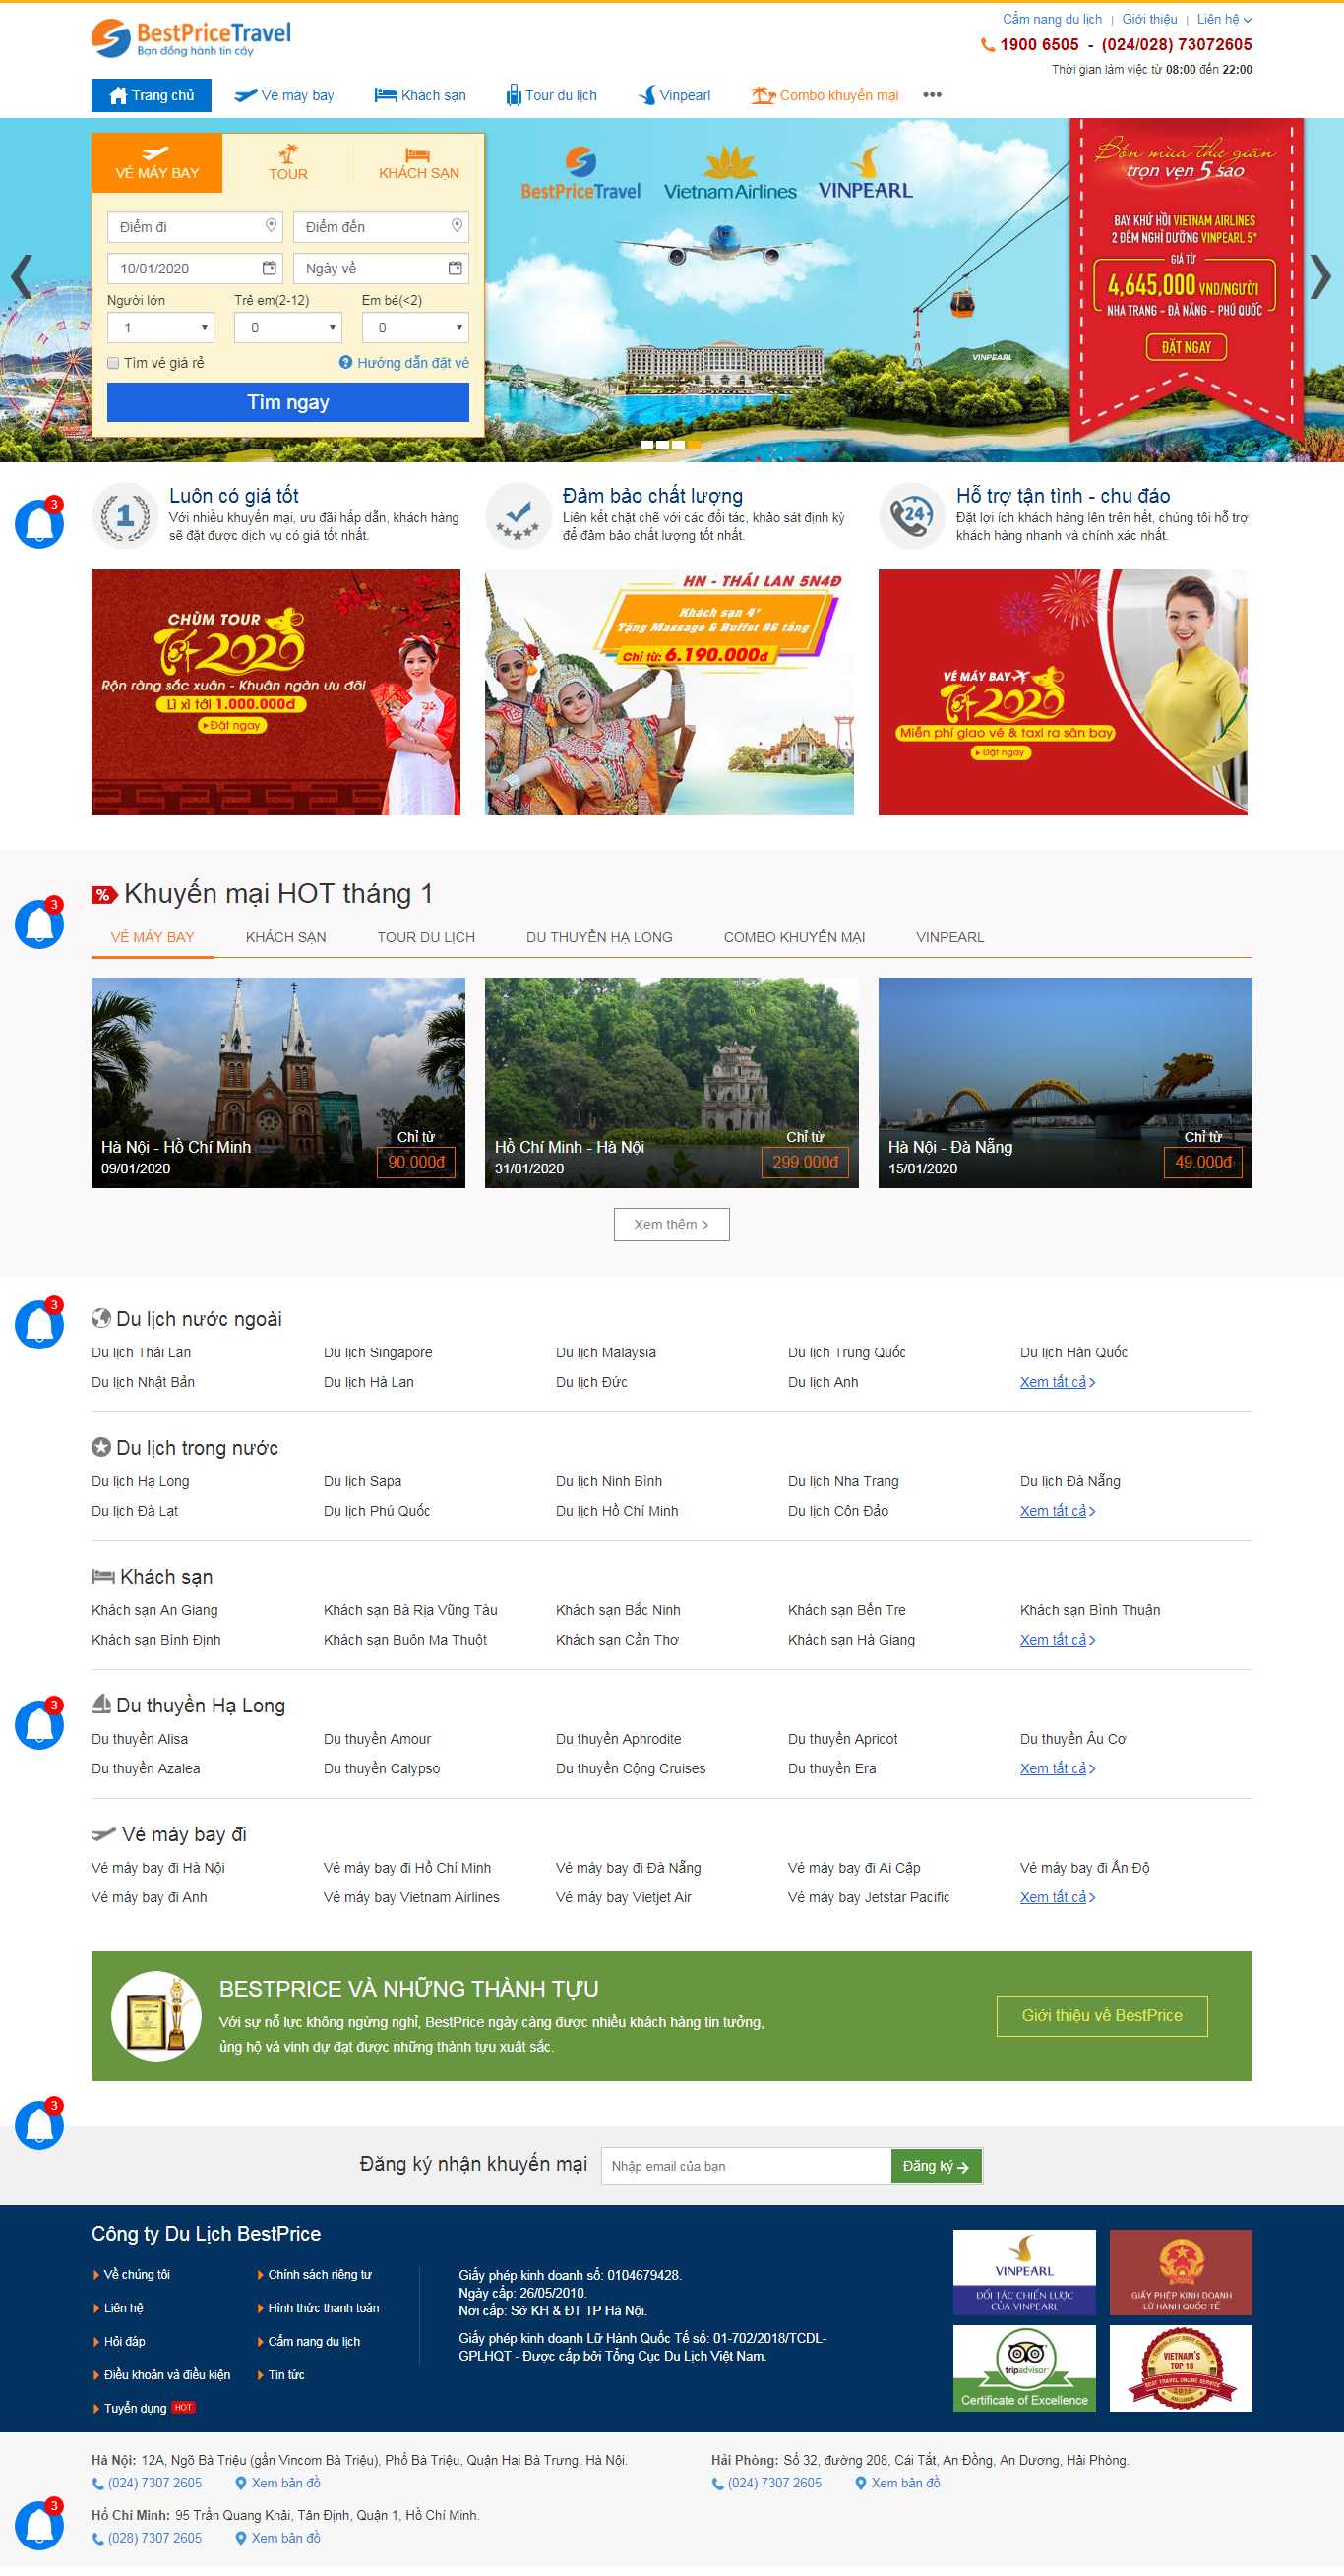Open the Hà Nội - Đà Nẵng flight deal card
Screen dimensions: 1344x2576
(1065, 1083)
